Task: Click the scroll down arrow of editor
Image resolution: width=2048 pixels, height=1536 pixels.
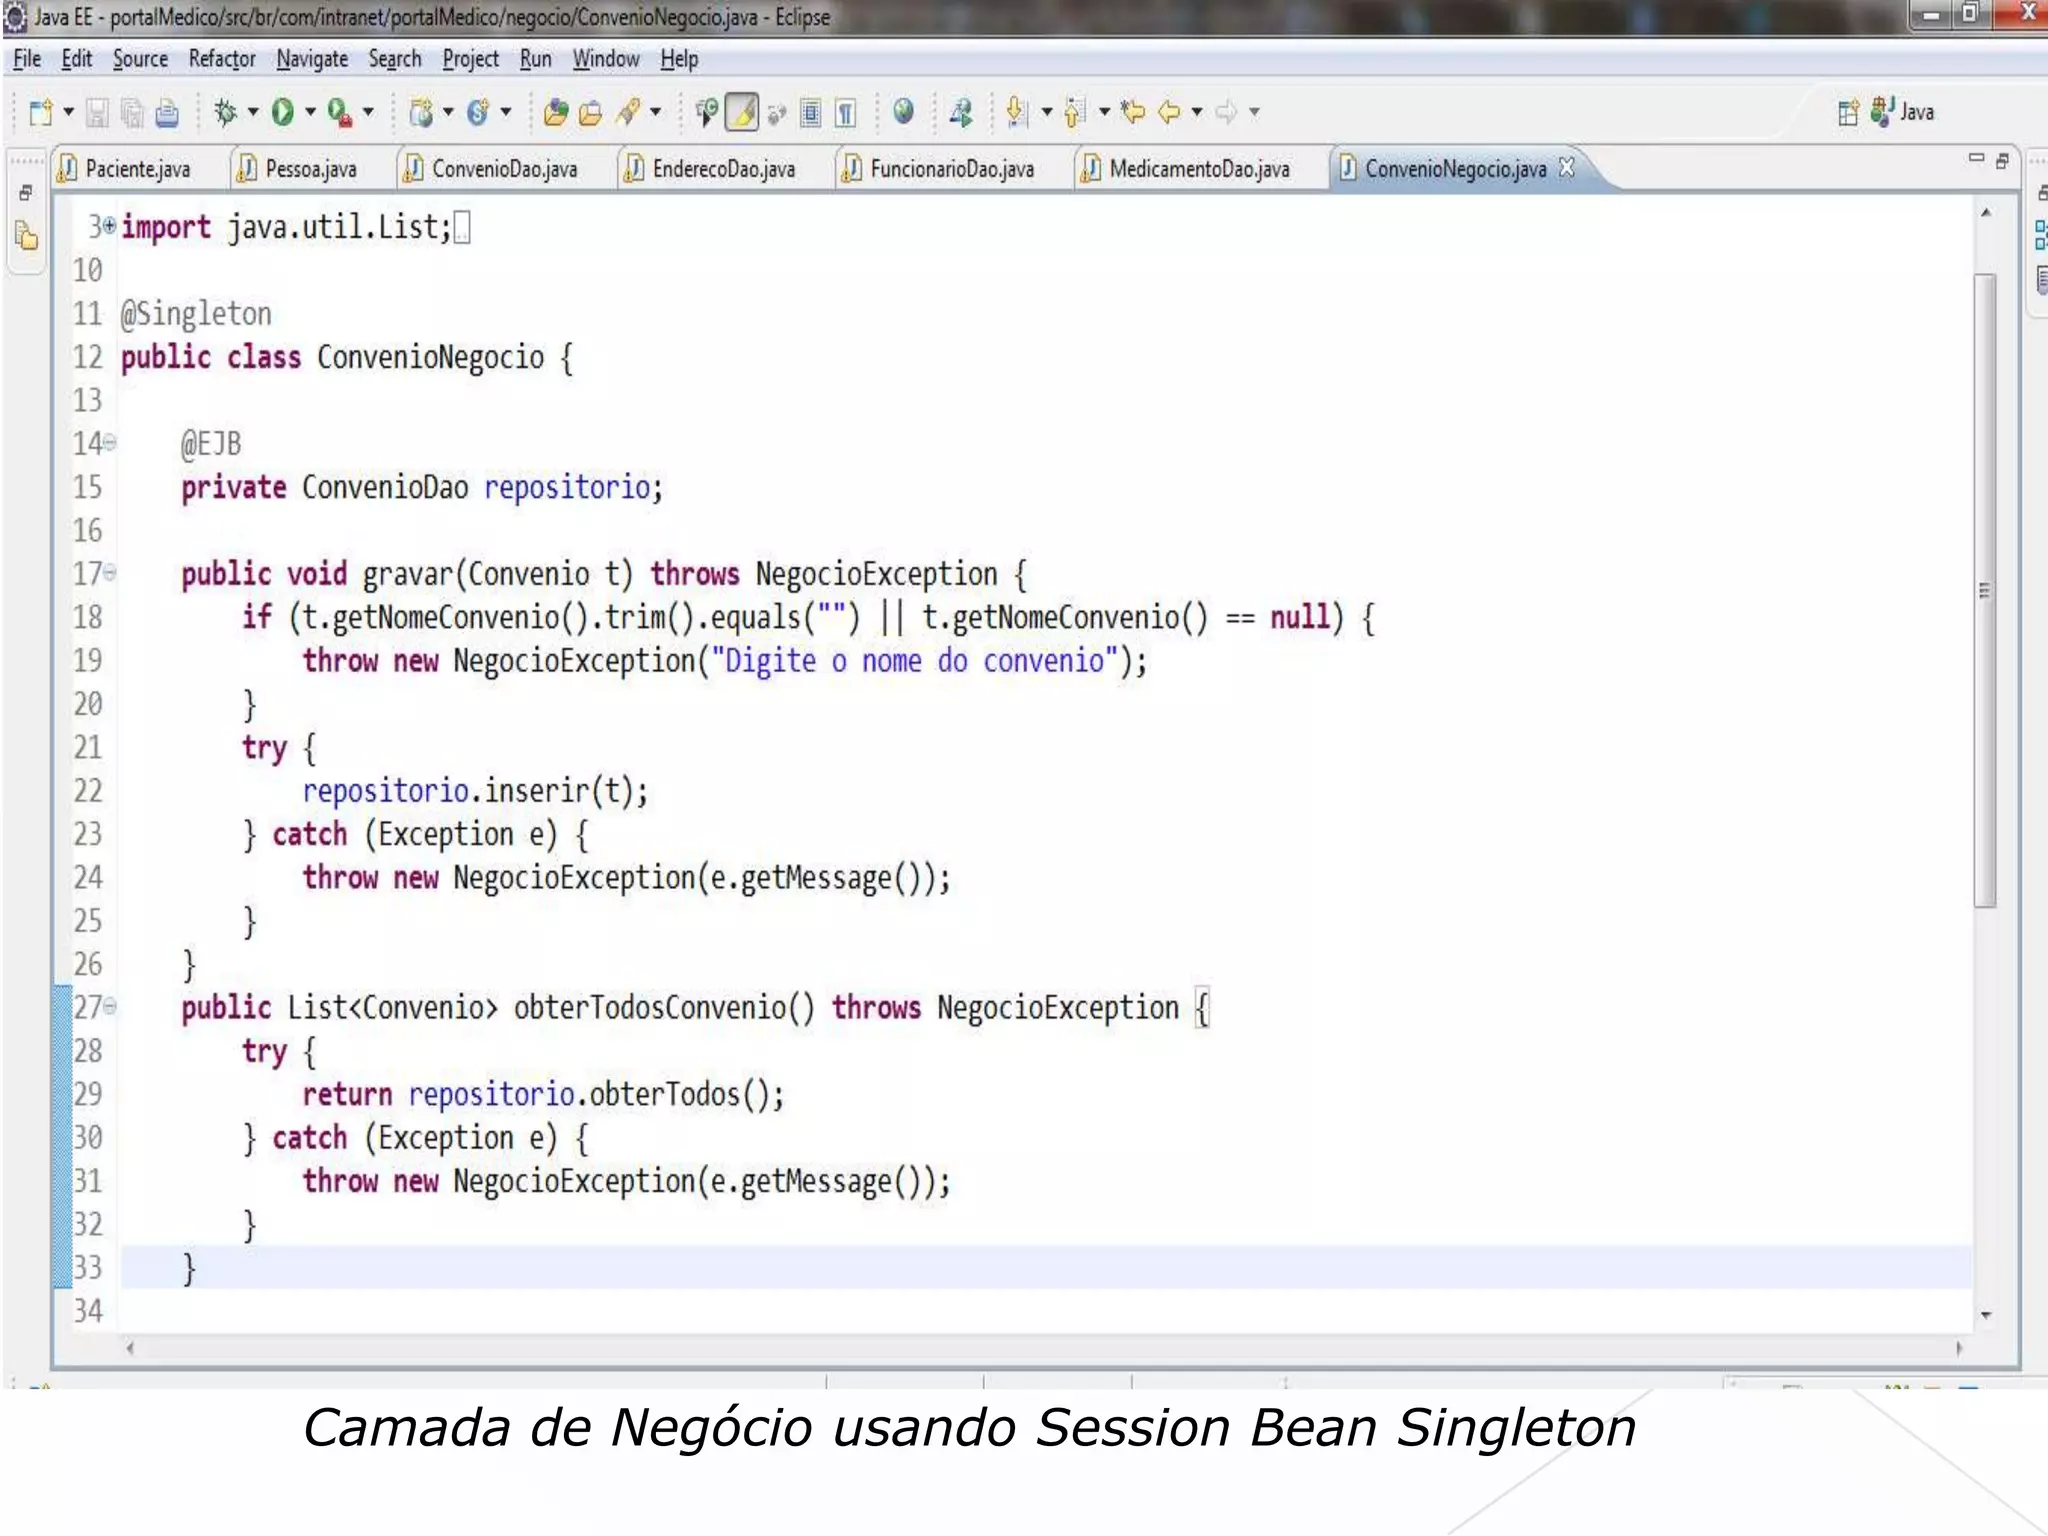Action: click(x=1985, y=1315)
